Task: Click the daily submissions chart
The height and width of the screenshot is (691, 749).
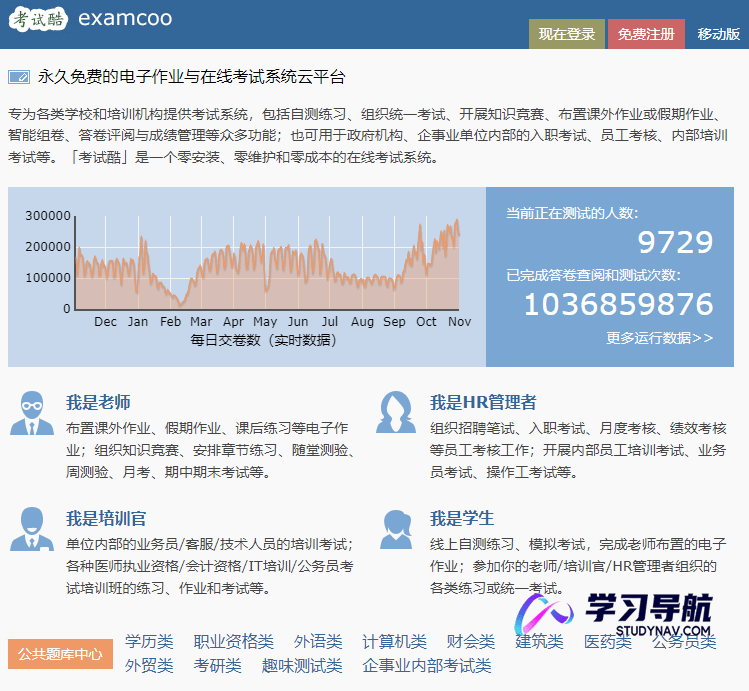Action: click(266, 265)
